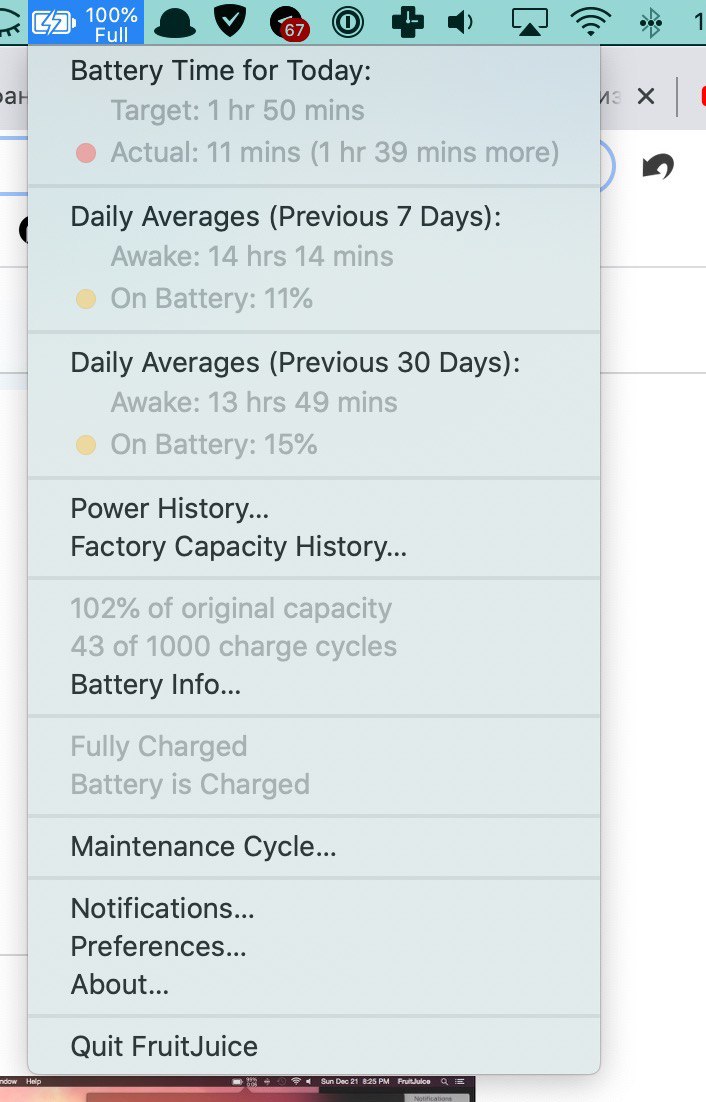The width and height of the screenshot is (706, 1102).
Task: Open the bowler hat menu bar icon
Action: coord(174,23)
